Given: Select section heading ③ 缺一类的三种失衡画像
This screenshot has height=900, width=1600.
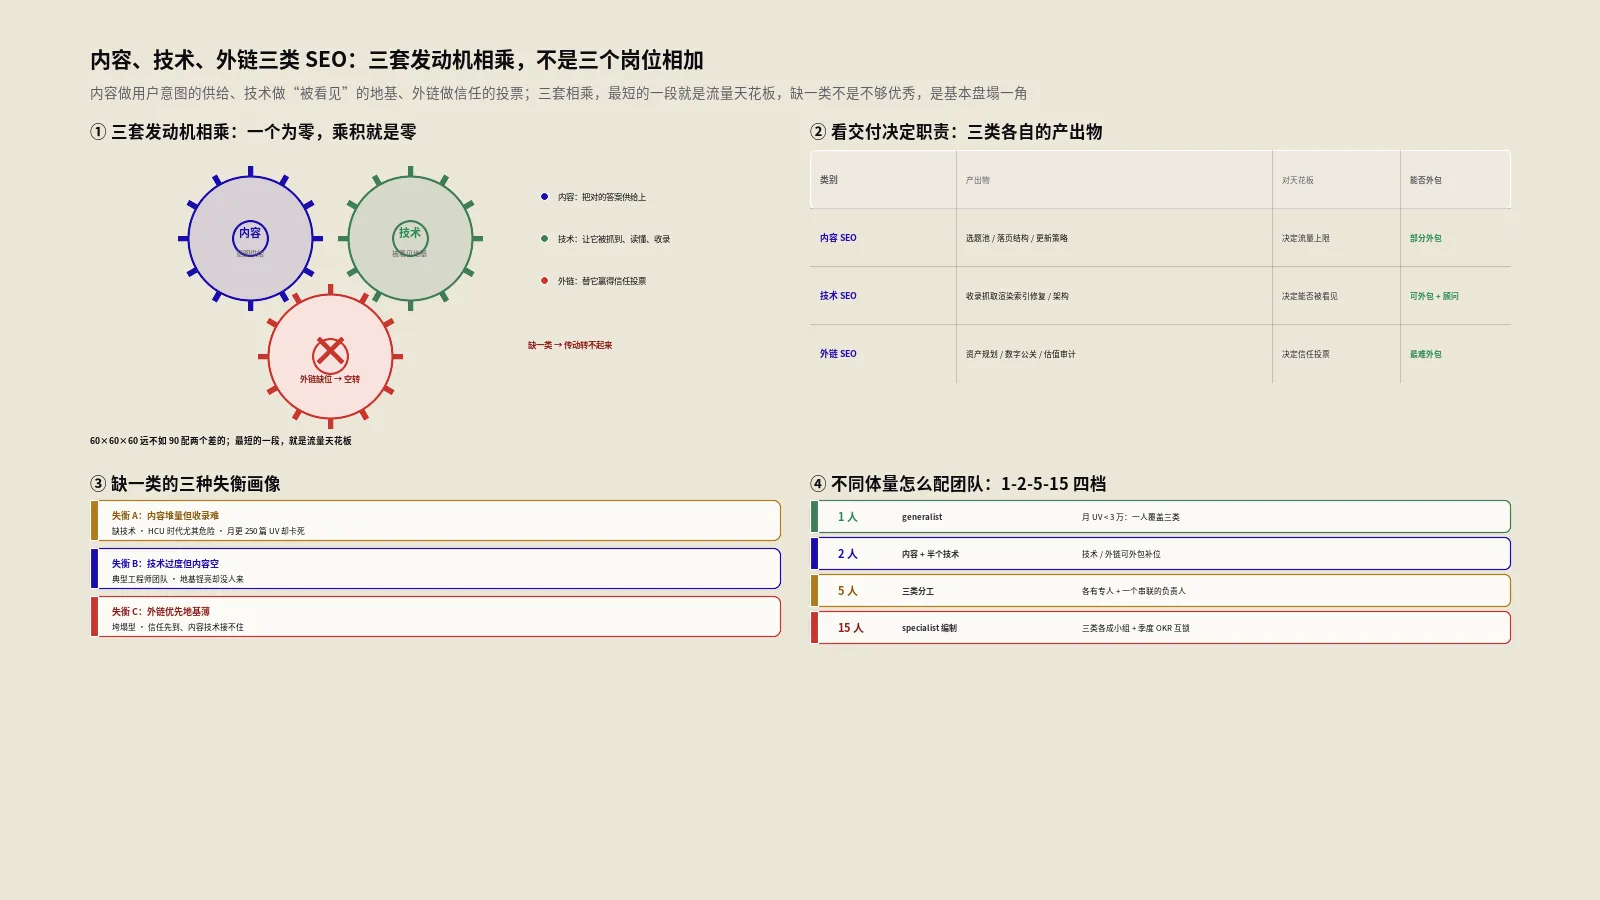Looking at the screenshot, I should click(185, 484).
